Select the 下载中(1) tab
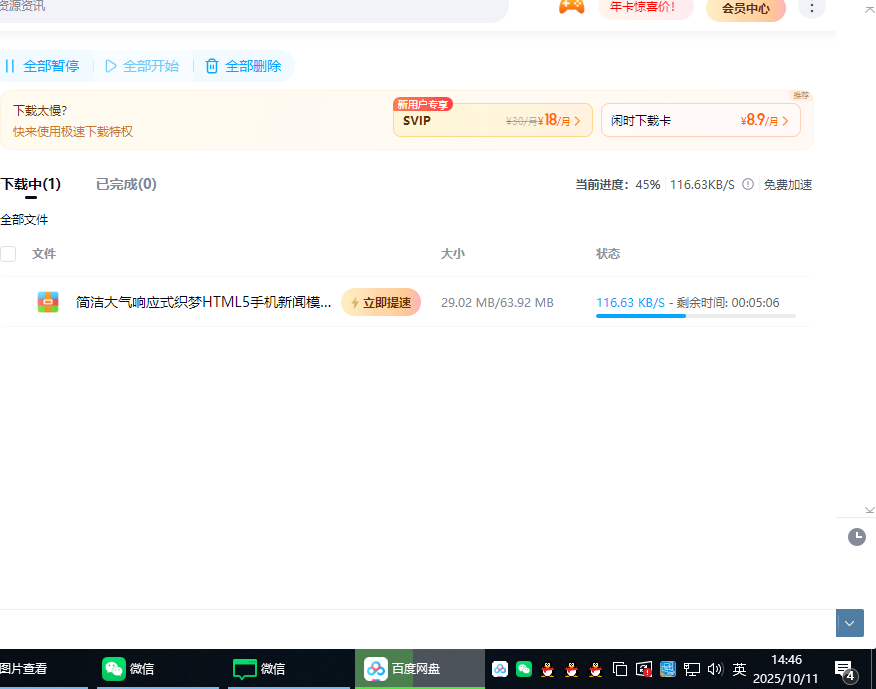Image resolution: width=876 pixels, height=689 pixels. 31,184
